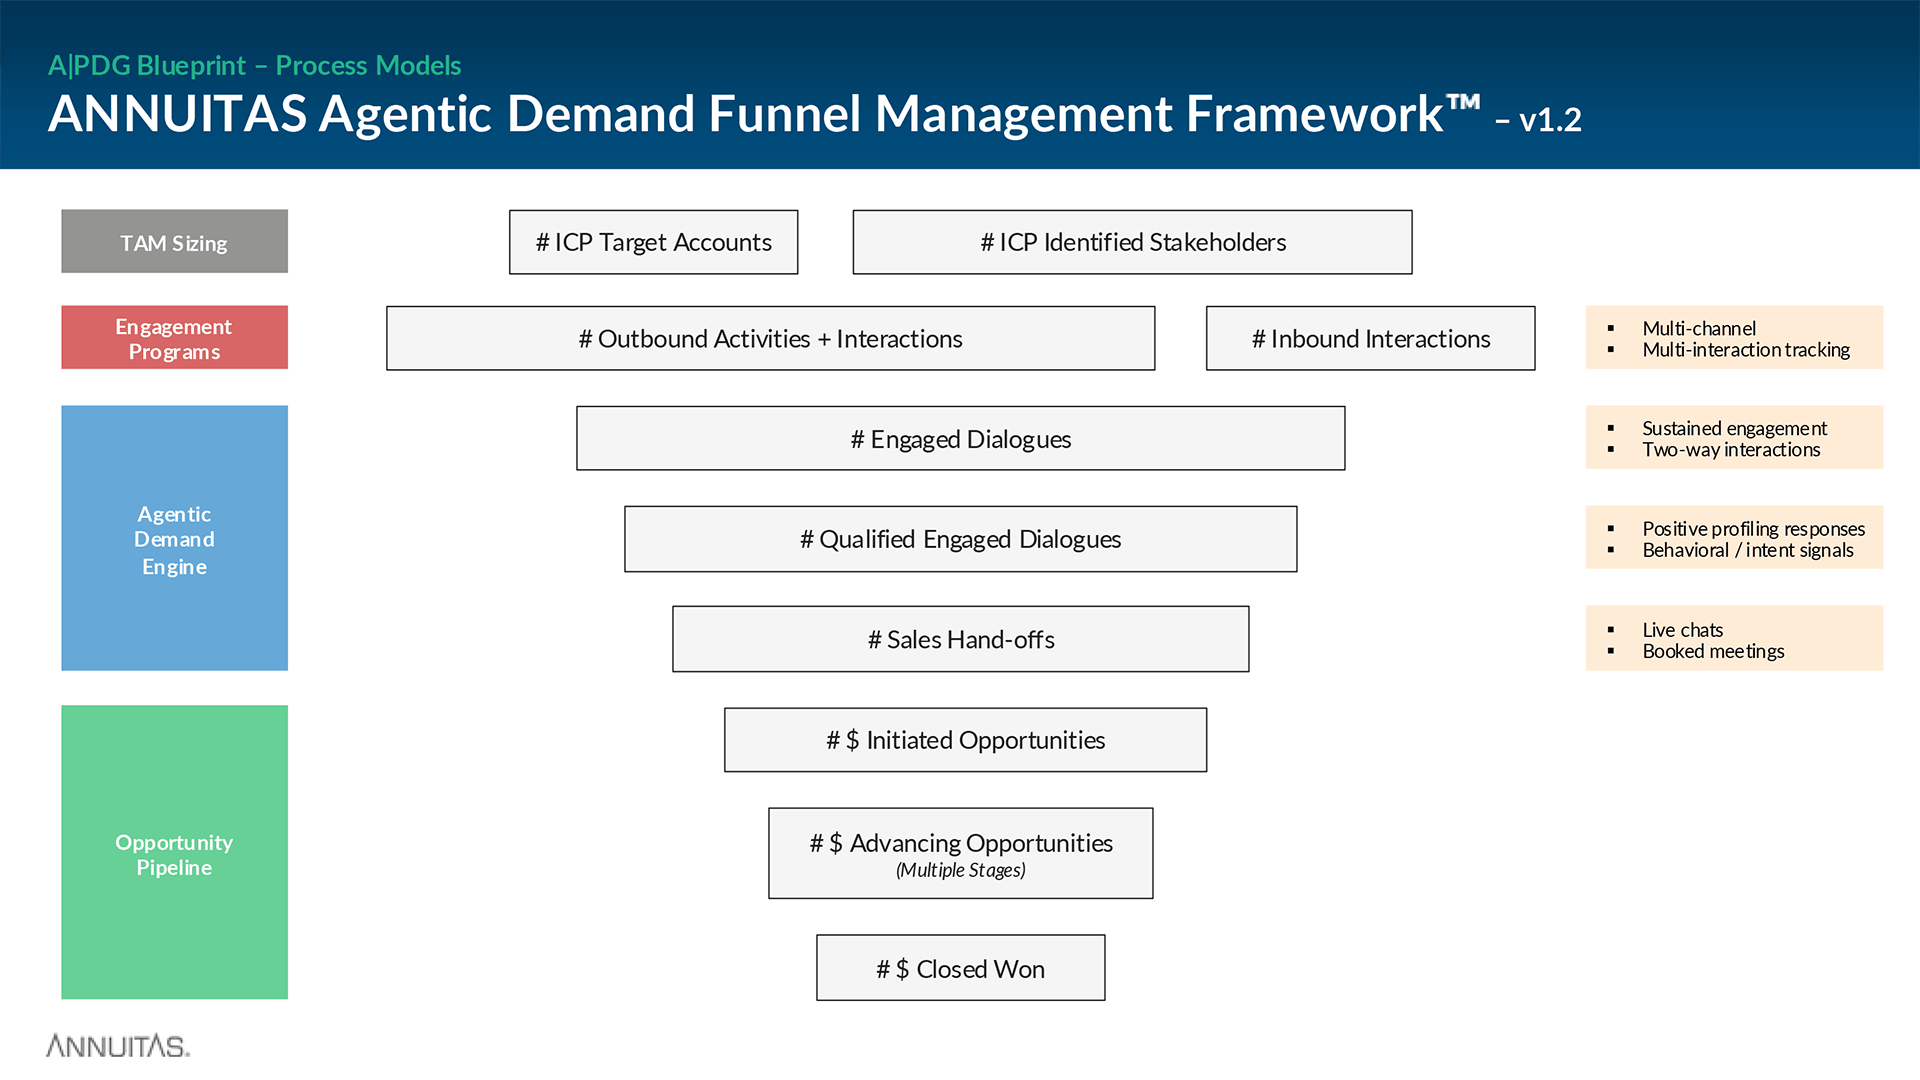Screen dimensions: 1920x1080
Task: Select the # Inbound Interactions box
Action: 1370,338
